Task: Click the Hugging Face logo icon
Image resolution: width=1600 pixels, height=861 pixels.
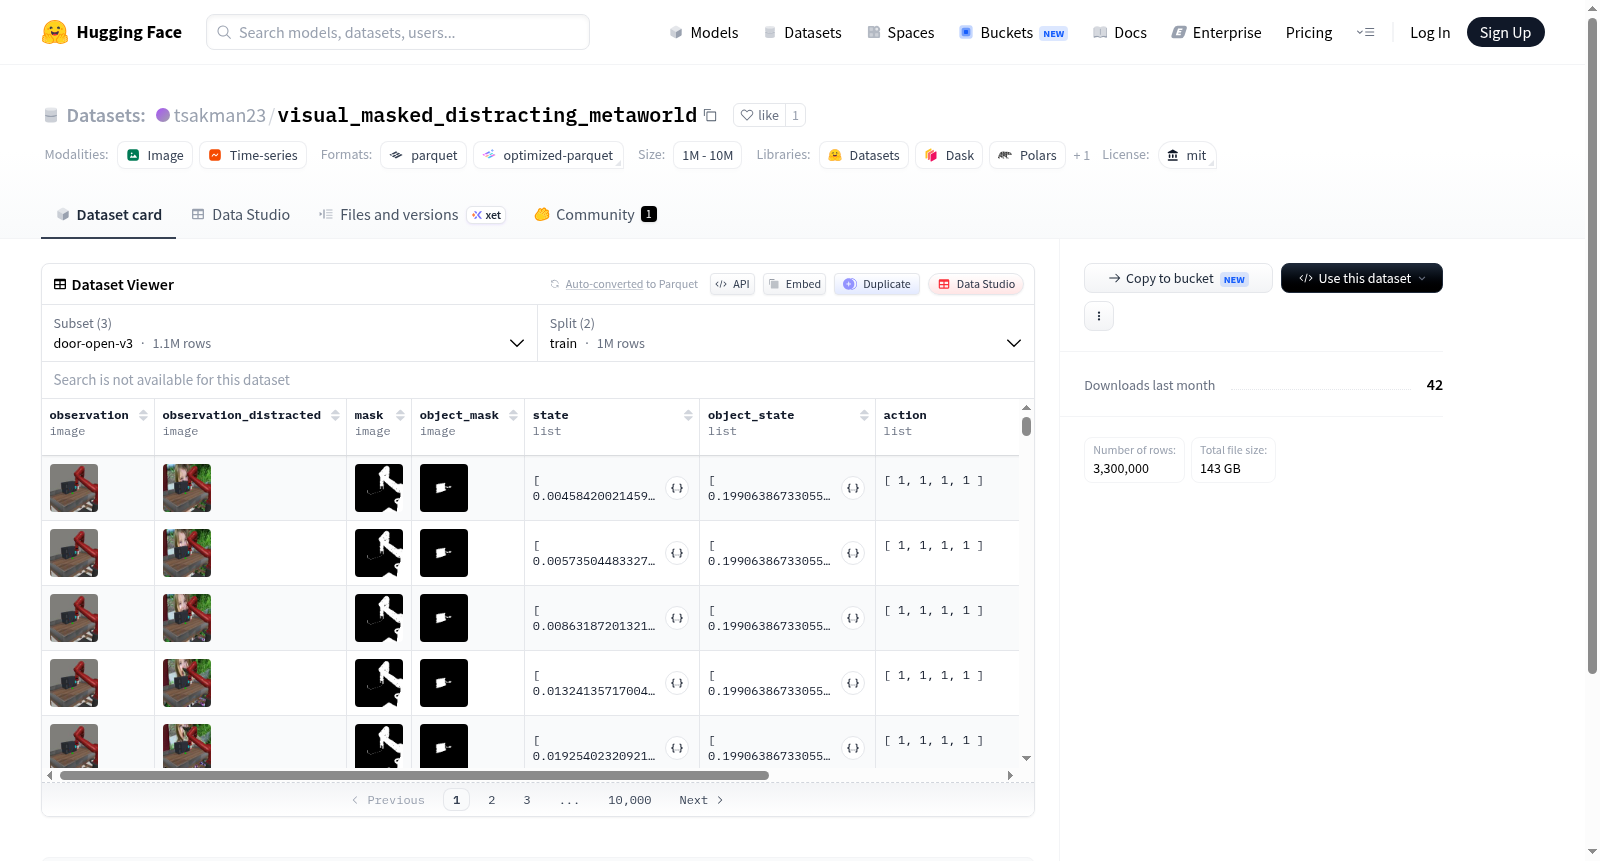Action: [x=55, y=32]
